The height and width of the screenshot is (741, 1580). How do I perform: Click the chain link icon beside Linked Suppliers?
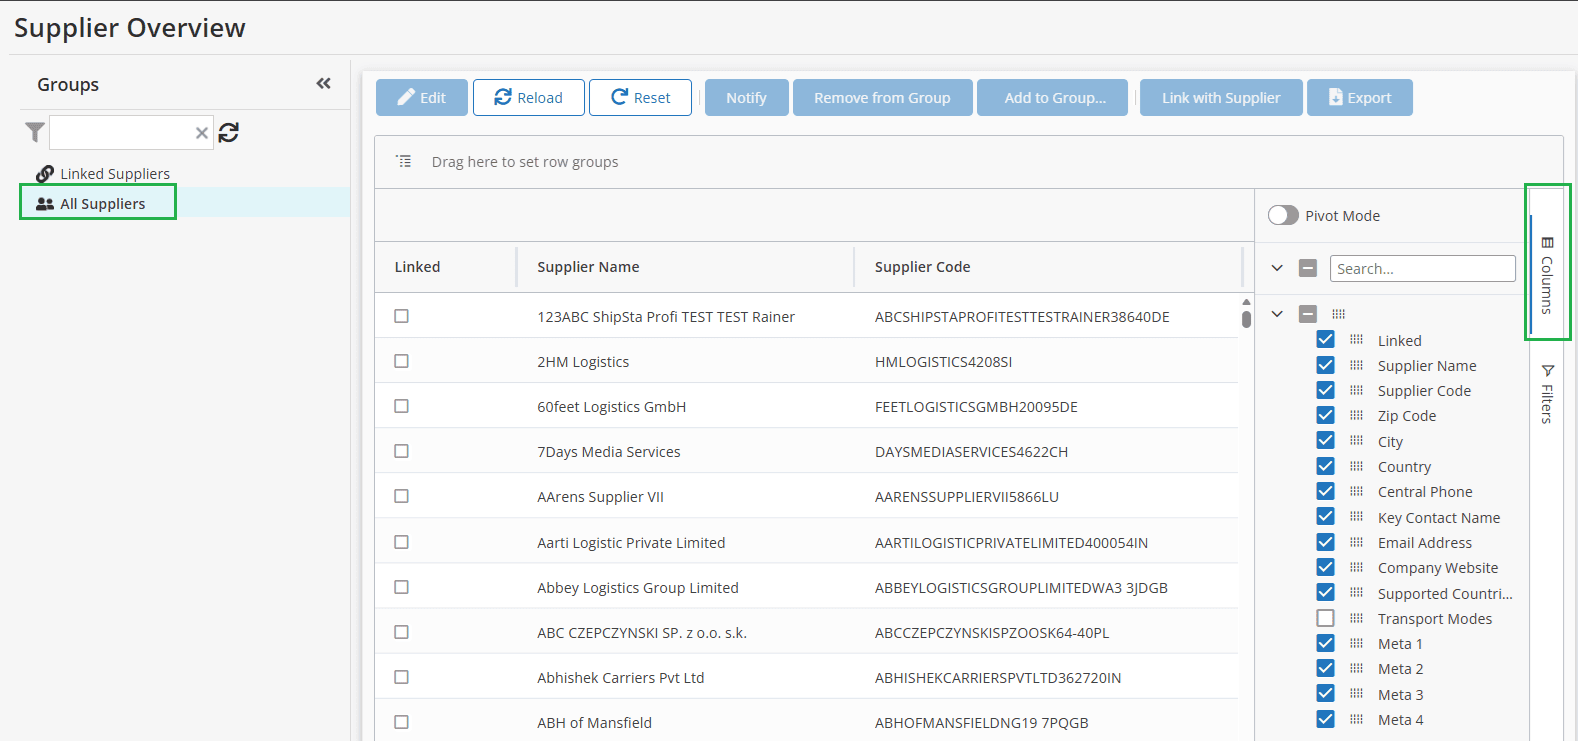coord(45,174)
